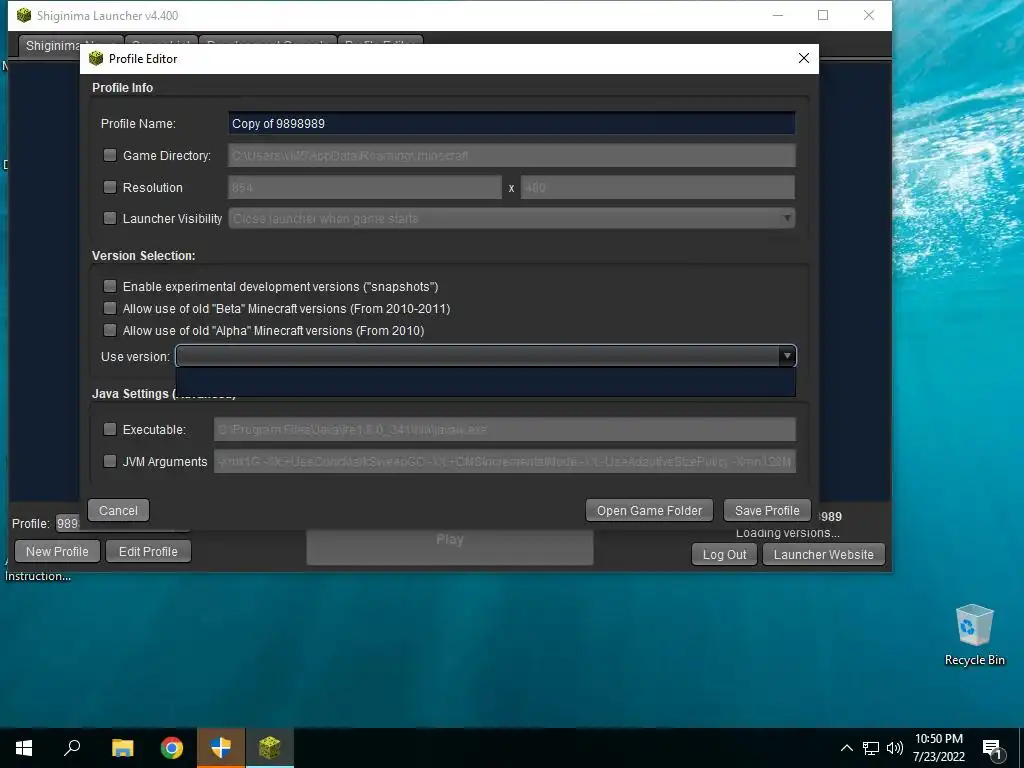Click the JVM Arguments text field
The height and width of the screenshot is (768, 1024).
tap(505, 461)
